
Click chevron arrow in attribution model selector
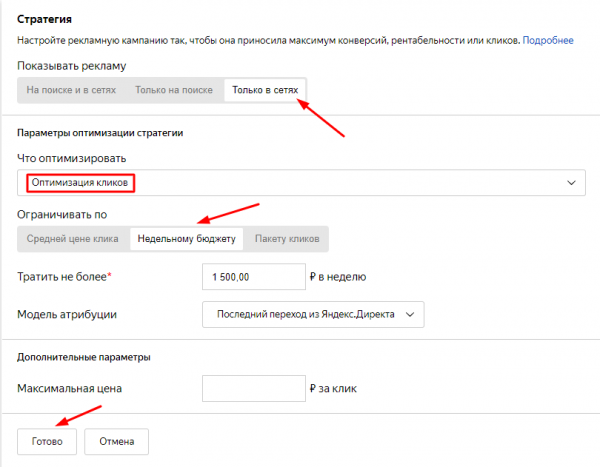[411, 314]
